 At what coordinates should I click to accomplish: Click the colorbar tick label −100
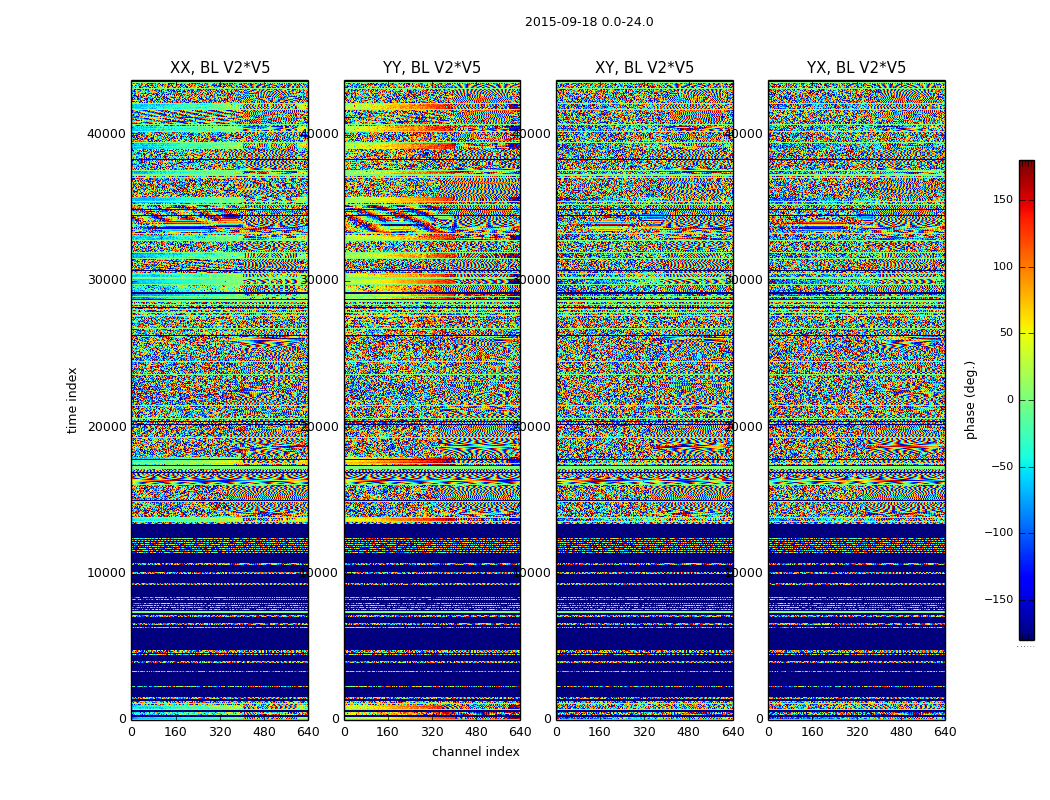point(996,533)
